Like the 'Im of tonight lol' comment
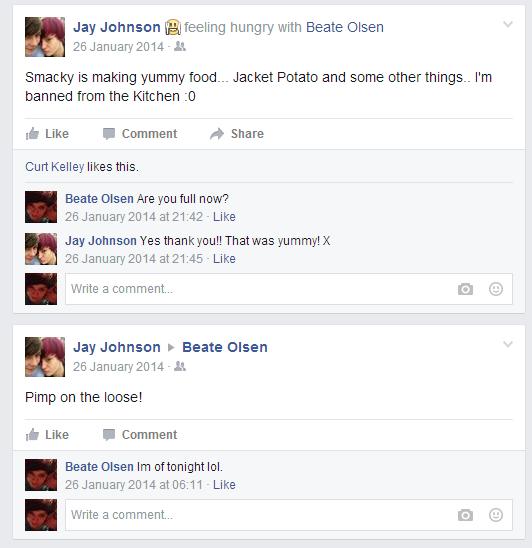The height and width of the screenshot is (548, 532). [224, 485]
